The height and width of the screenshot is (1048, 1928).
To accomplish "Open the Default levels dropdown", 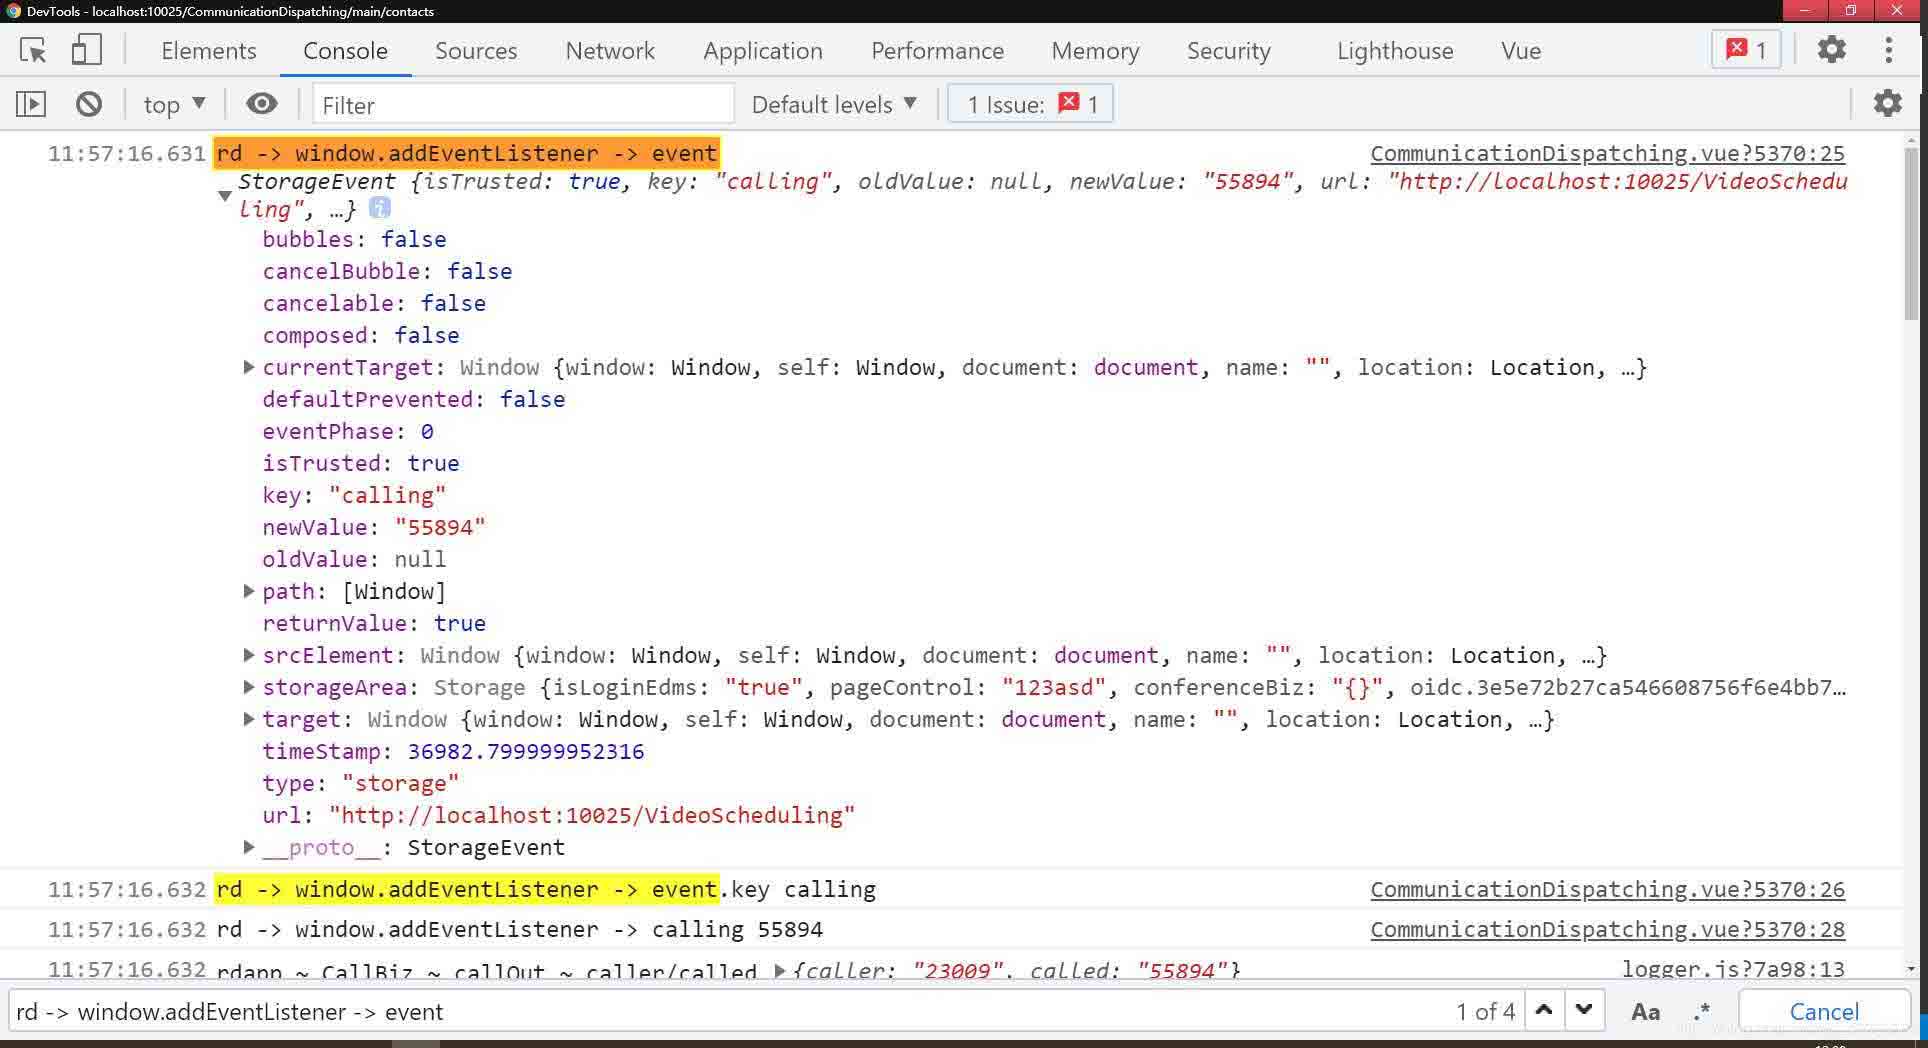I will 834,104.
